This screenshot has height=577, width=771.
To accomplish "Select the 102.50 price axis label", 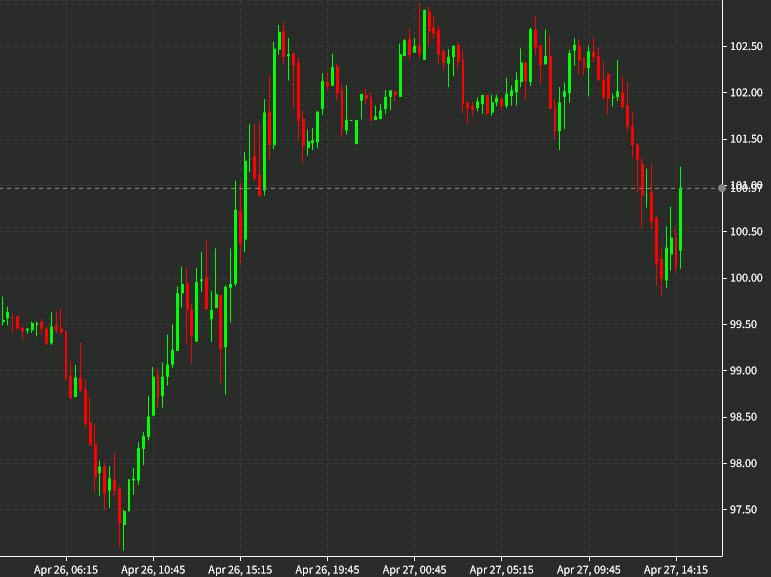I will [746, 46].
